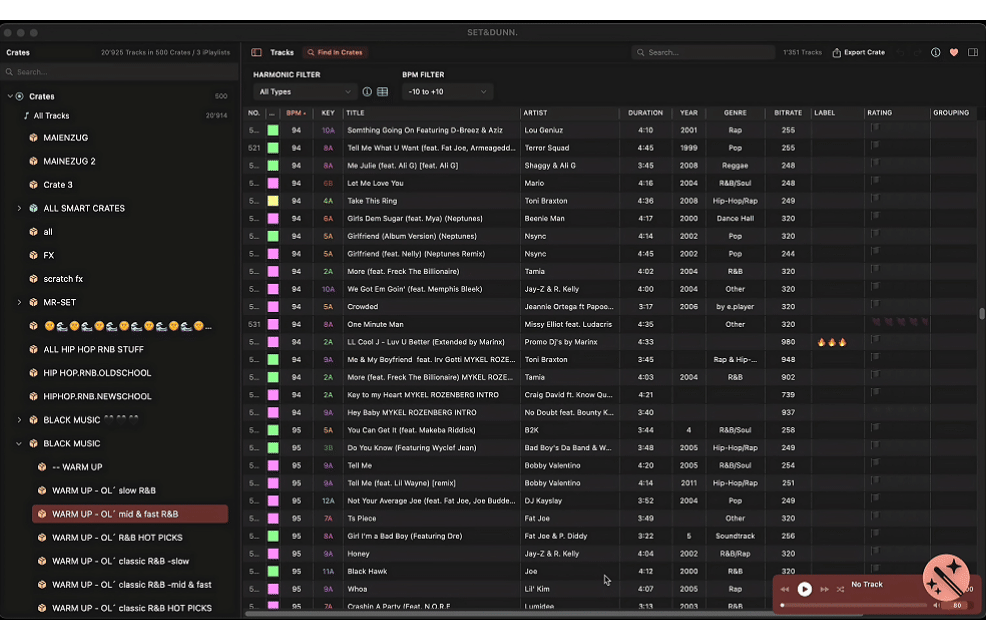Viewport: 986px width, 640px height.
Task: Open the magic wand assistant button
Action: tap(946, 577)
